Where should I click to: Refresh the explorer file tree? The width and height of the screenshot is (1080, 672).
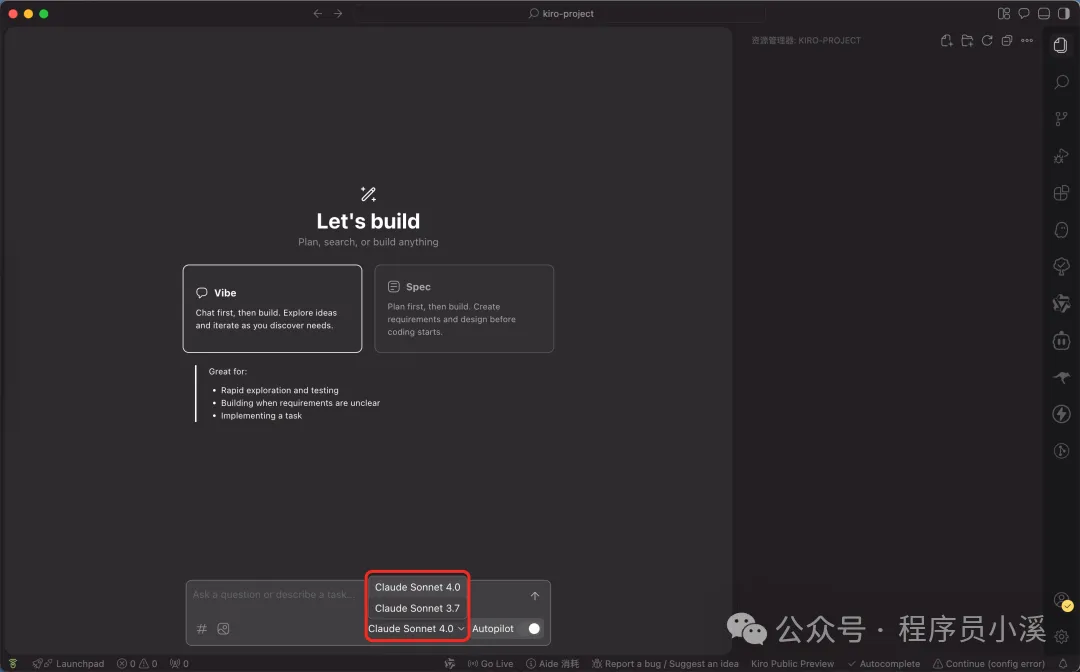[987, 41]
